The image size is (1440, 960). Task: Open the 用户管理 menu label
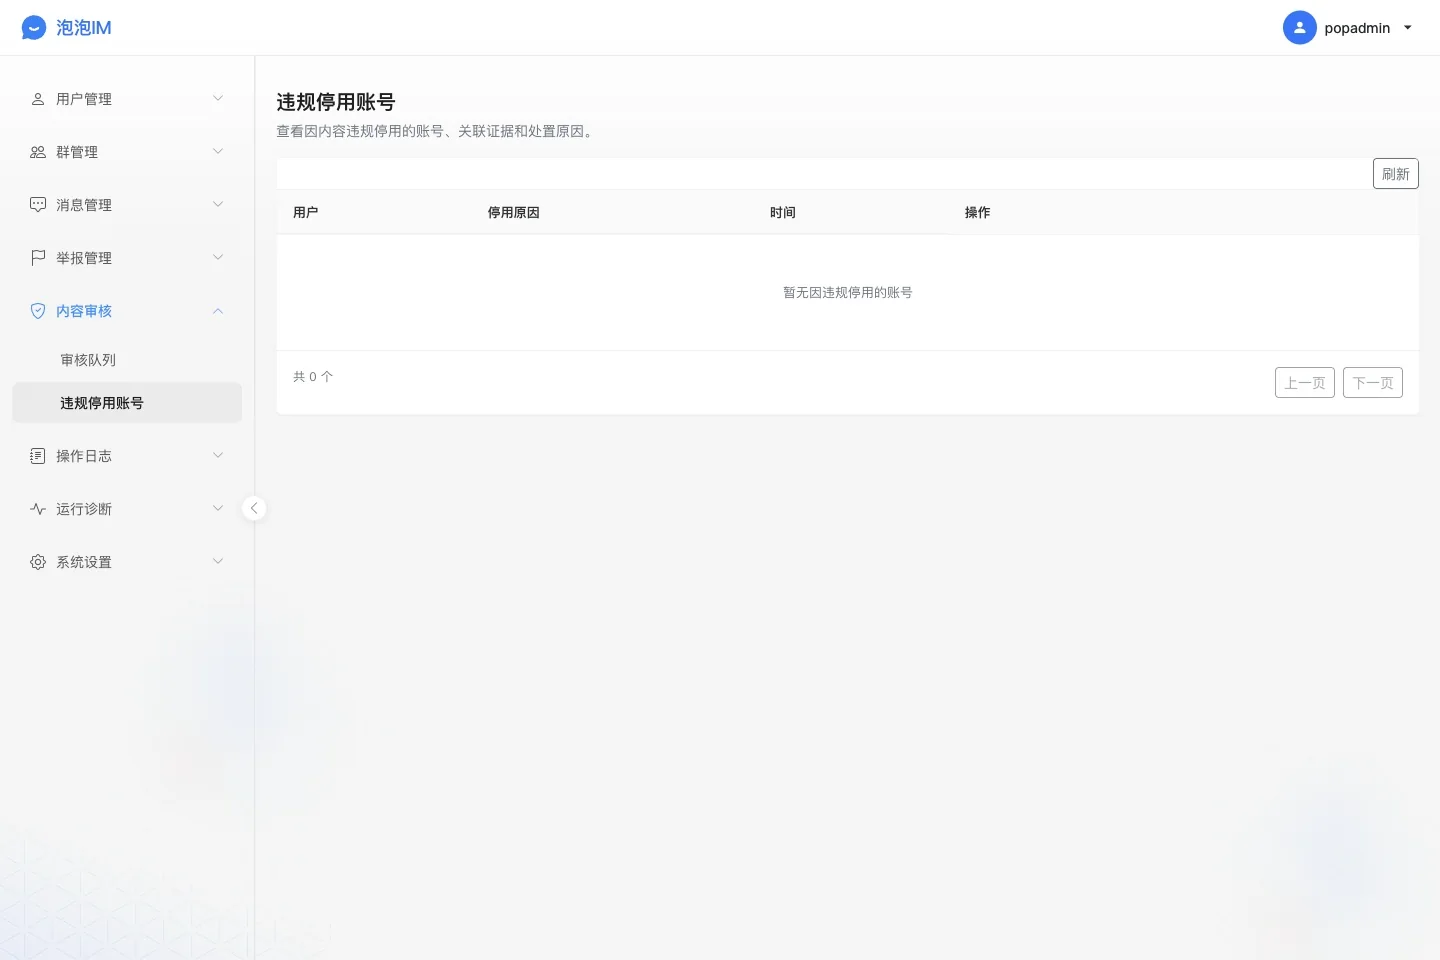coord(84,99)
